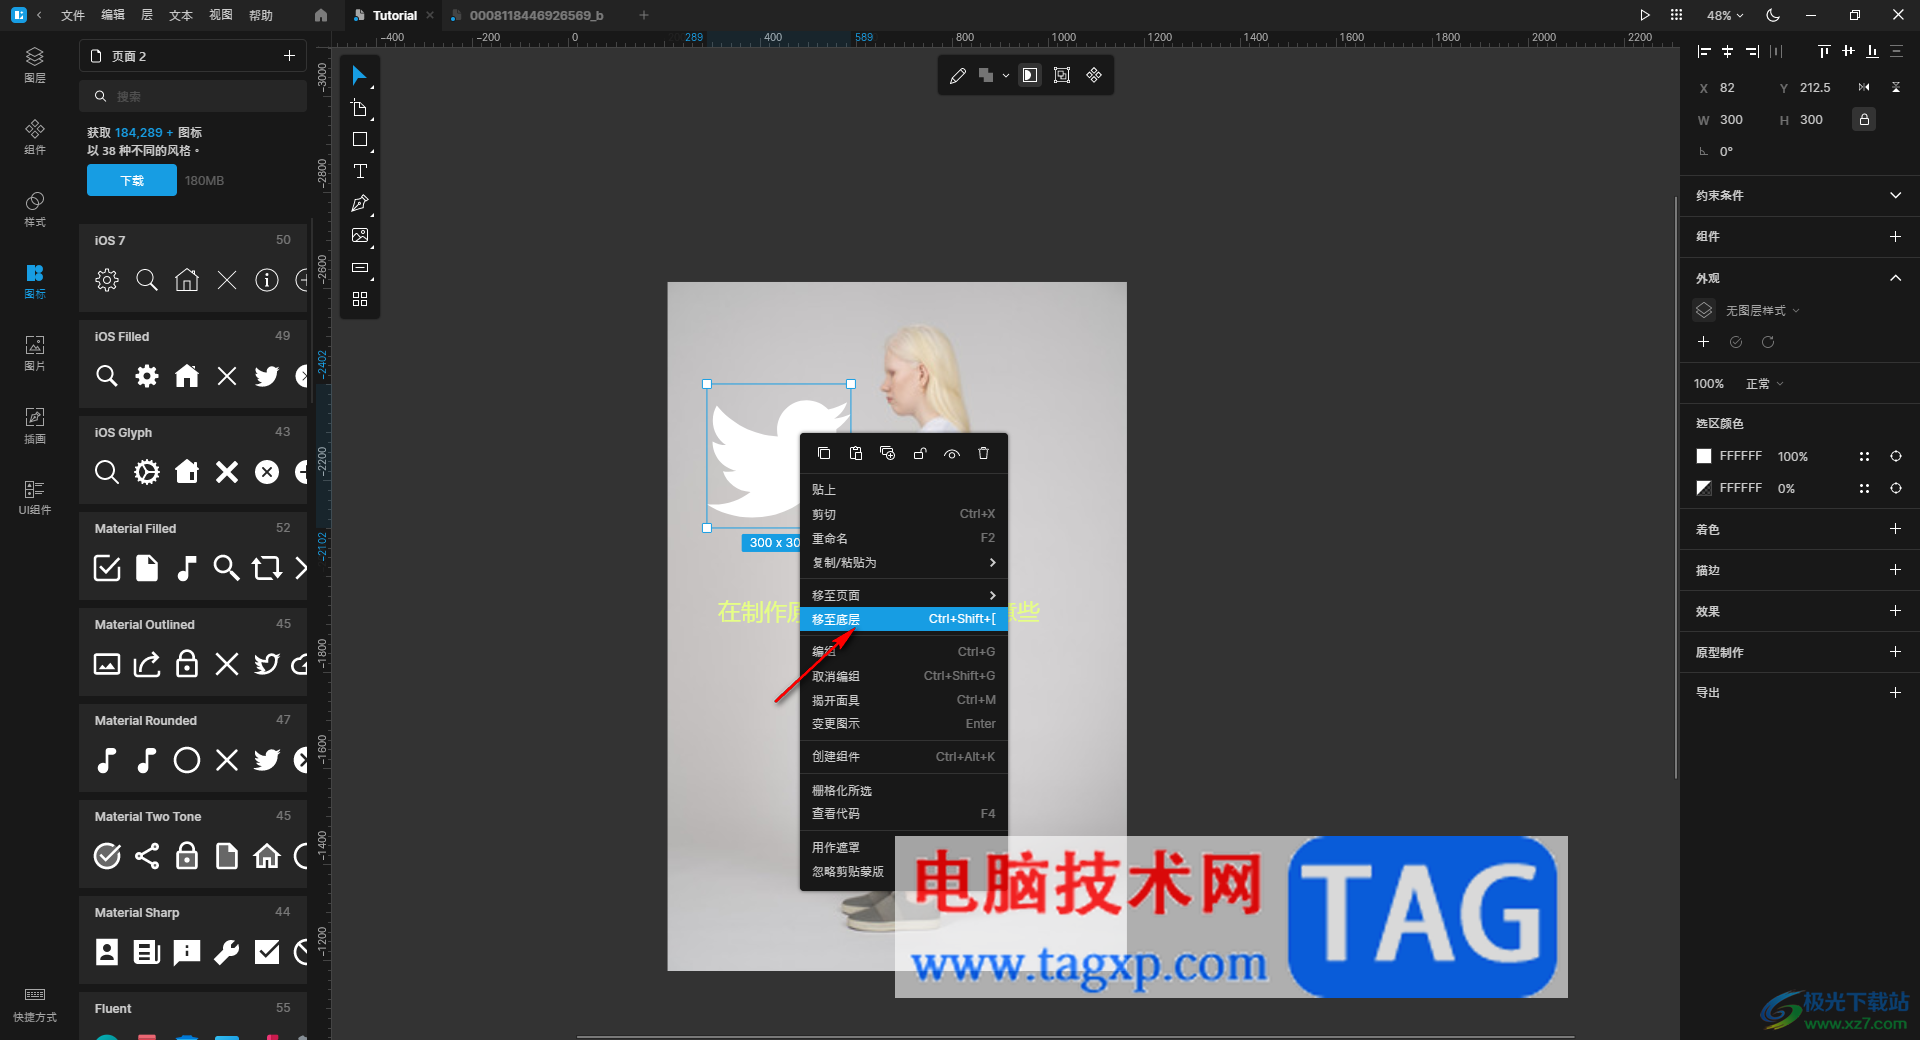Open the apps grid icon in title bar
Image resolution: width=1920 pixels, height=1040 pixels.
point(1676,15)
